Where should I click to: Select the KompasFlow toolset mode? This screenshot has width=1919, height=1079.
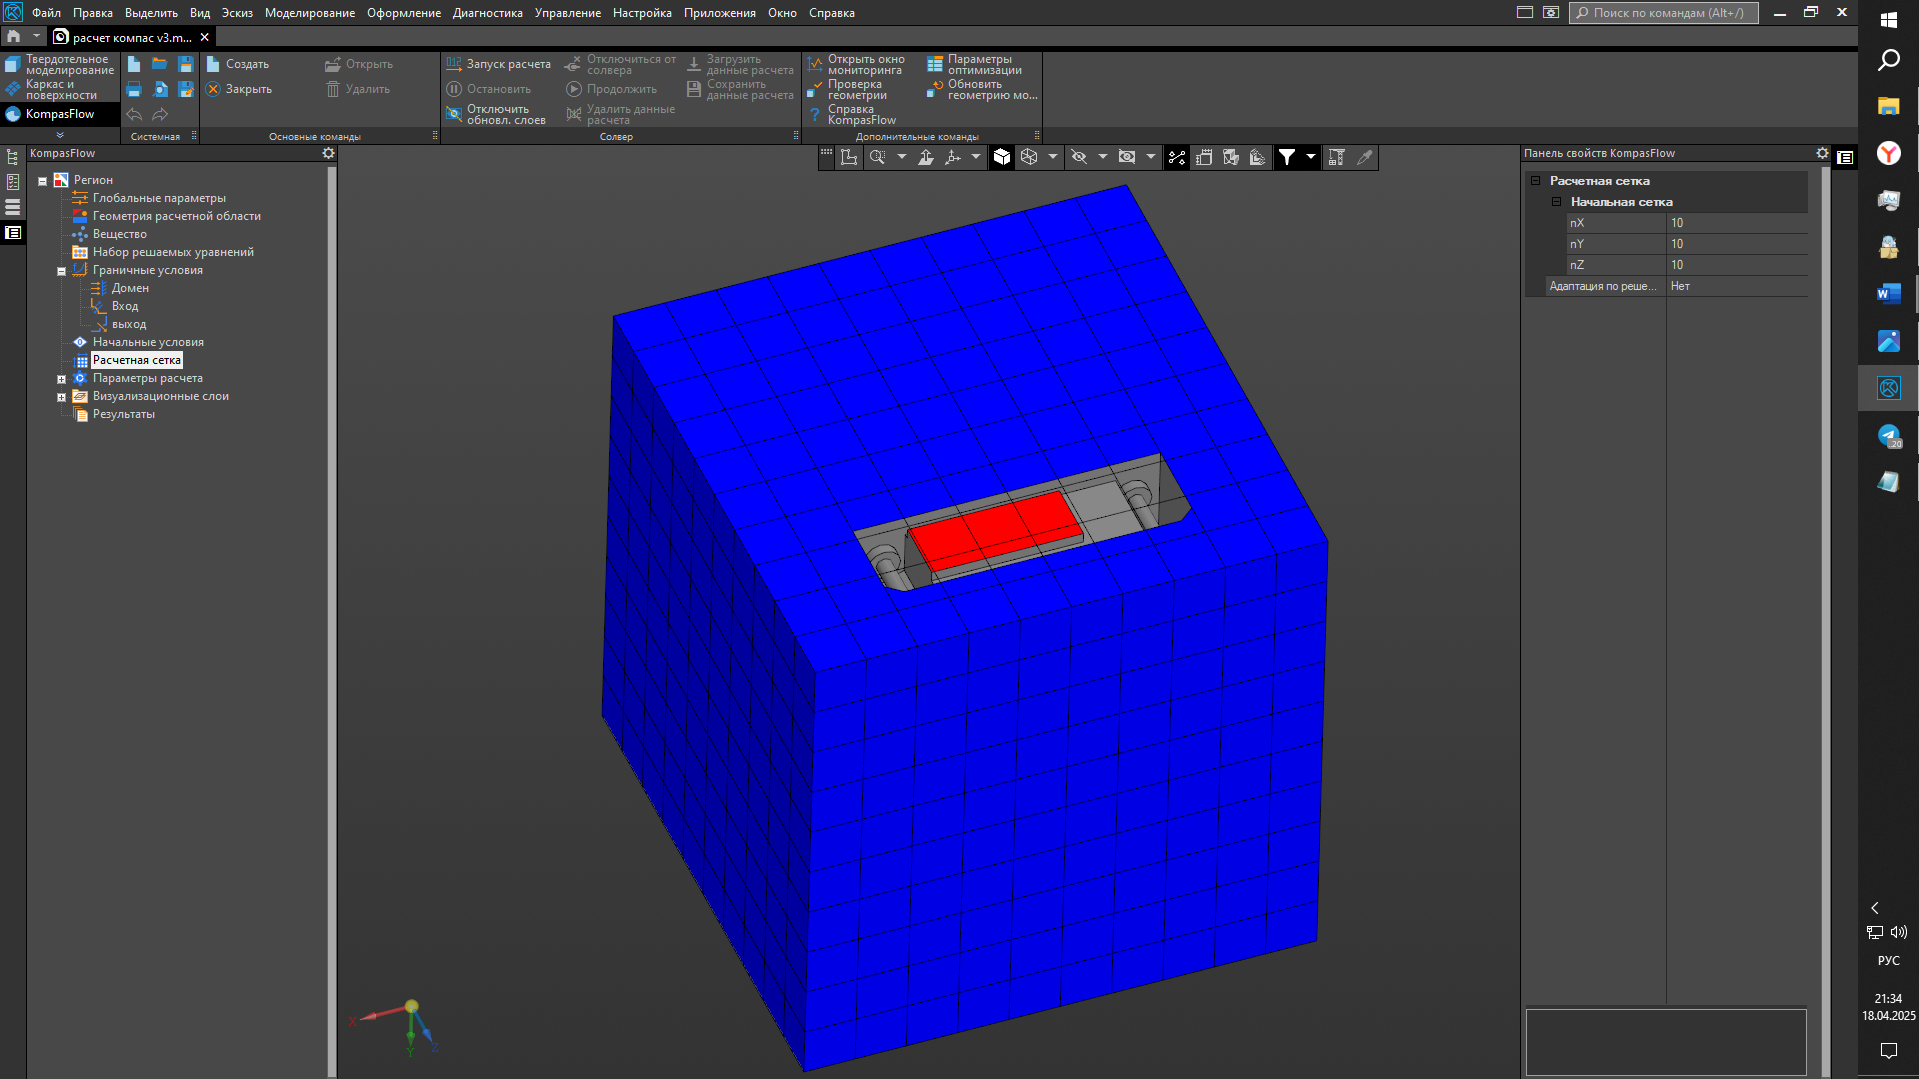60,114
